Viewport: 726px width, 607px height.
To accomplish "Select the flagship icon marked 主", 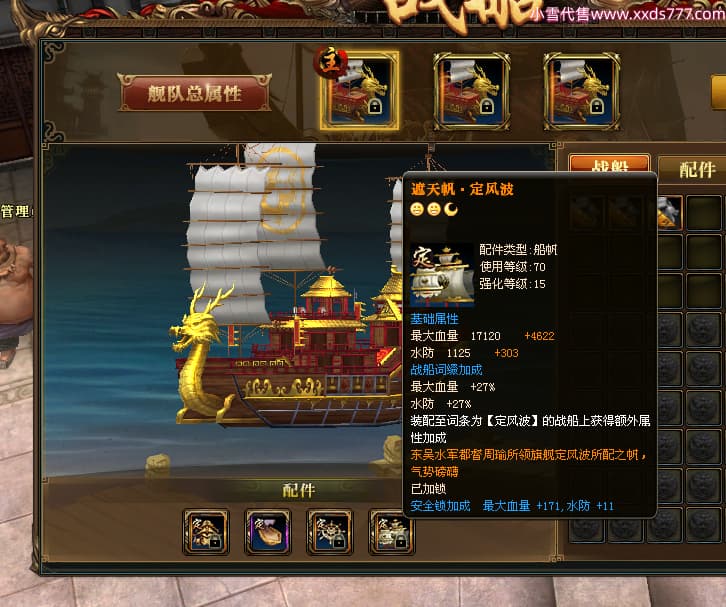I will coord(359,91).
